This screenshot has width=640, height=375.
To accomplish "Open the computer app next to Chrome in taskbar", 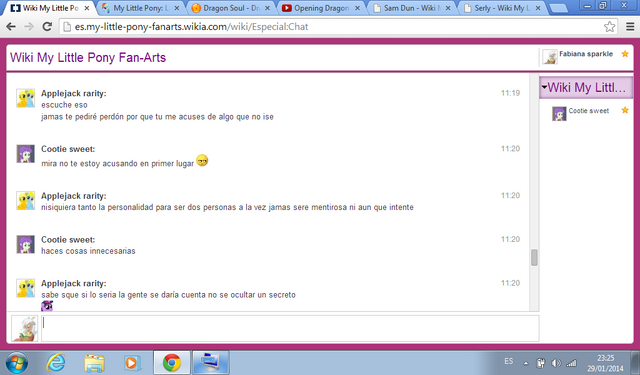I will (211, 363).
